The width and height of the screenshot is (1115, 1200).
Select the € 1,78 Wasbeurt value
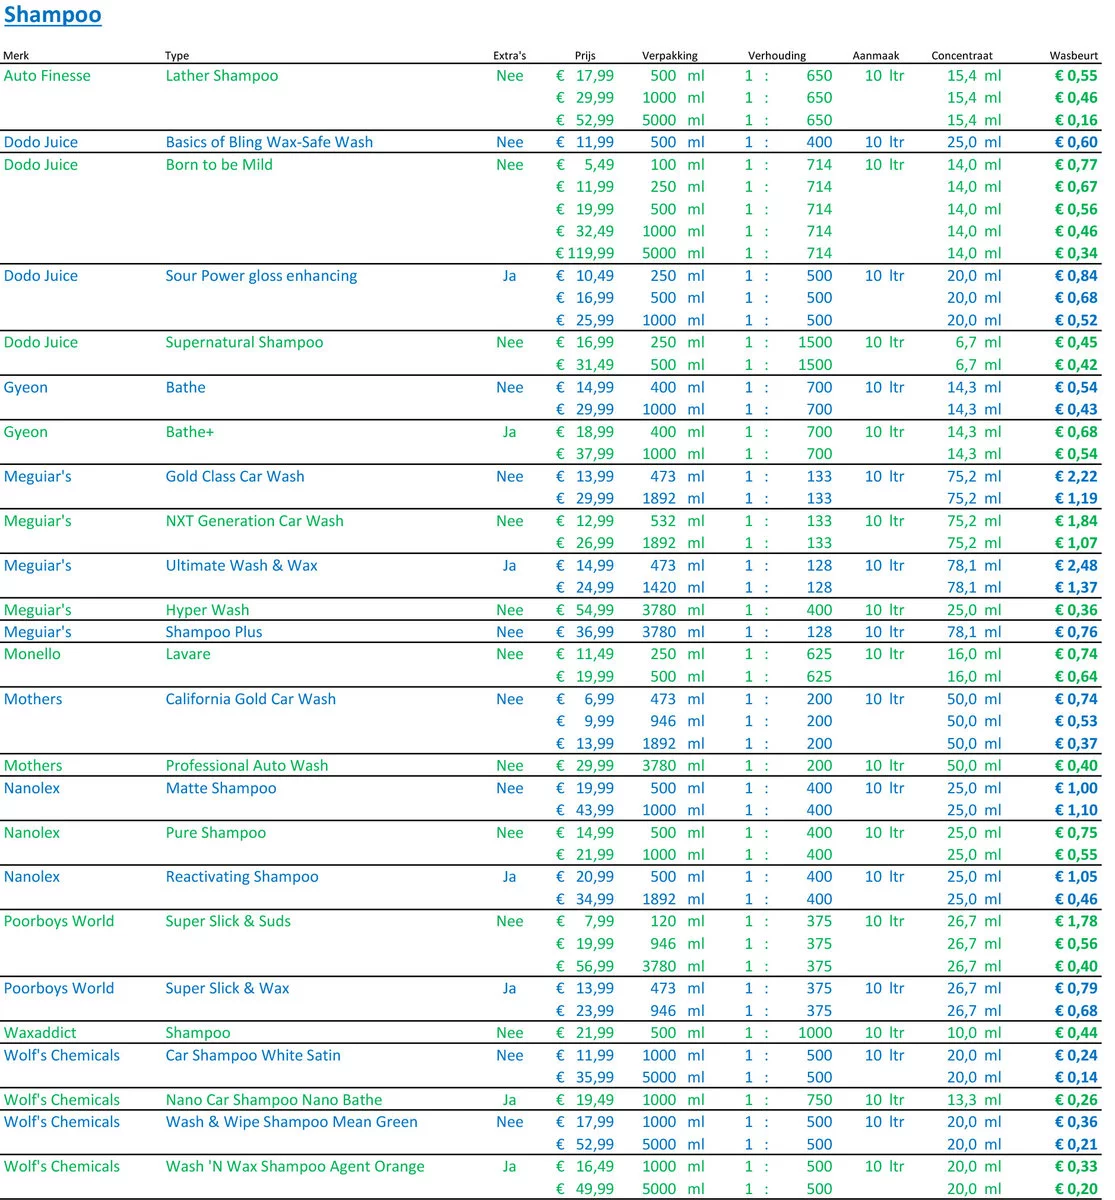pyautogui.click(x=1076, y=921)
